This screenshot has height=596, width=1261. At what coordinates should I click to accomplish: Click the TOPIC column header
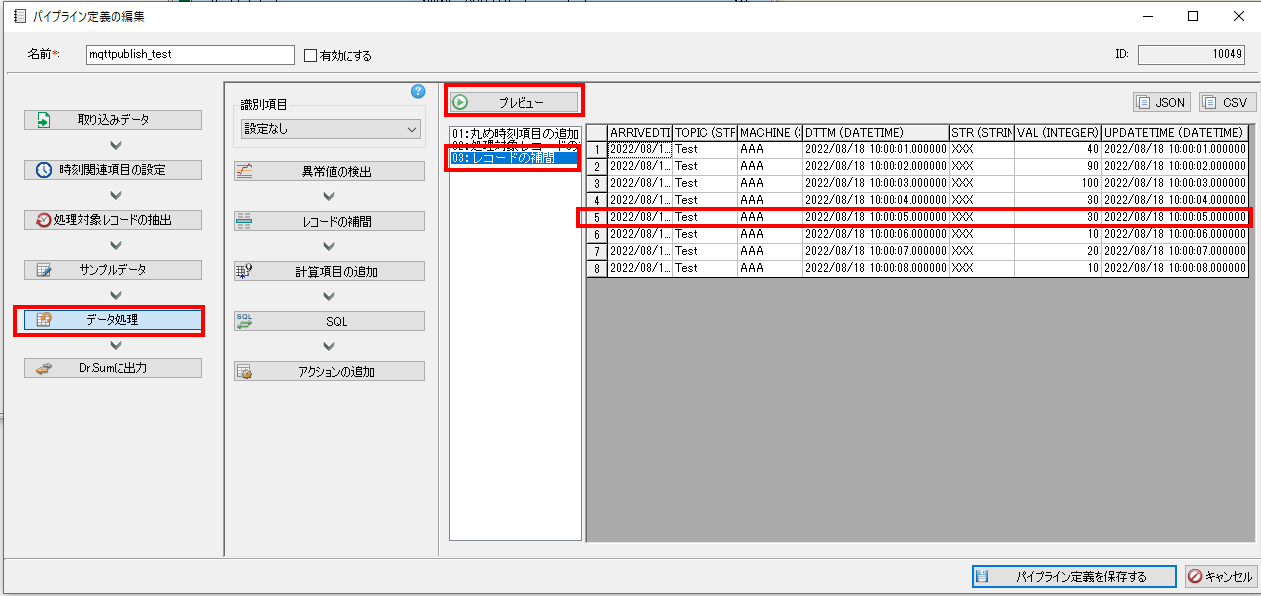coord(705,132)
